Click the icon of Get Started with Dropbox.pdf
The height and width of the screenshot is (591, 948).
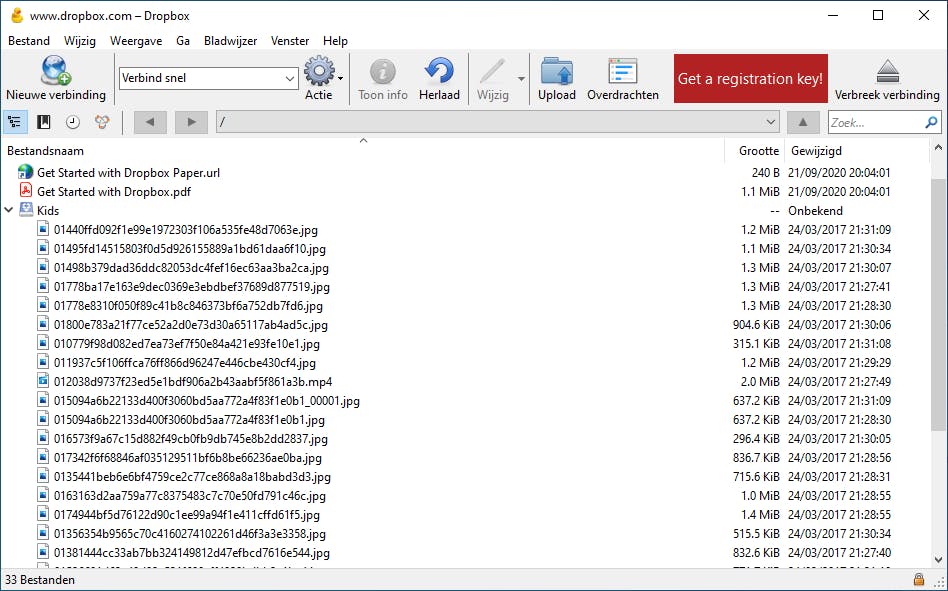(26, 190)
